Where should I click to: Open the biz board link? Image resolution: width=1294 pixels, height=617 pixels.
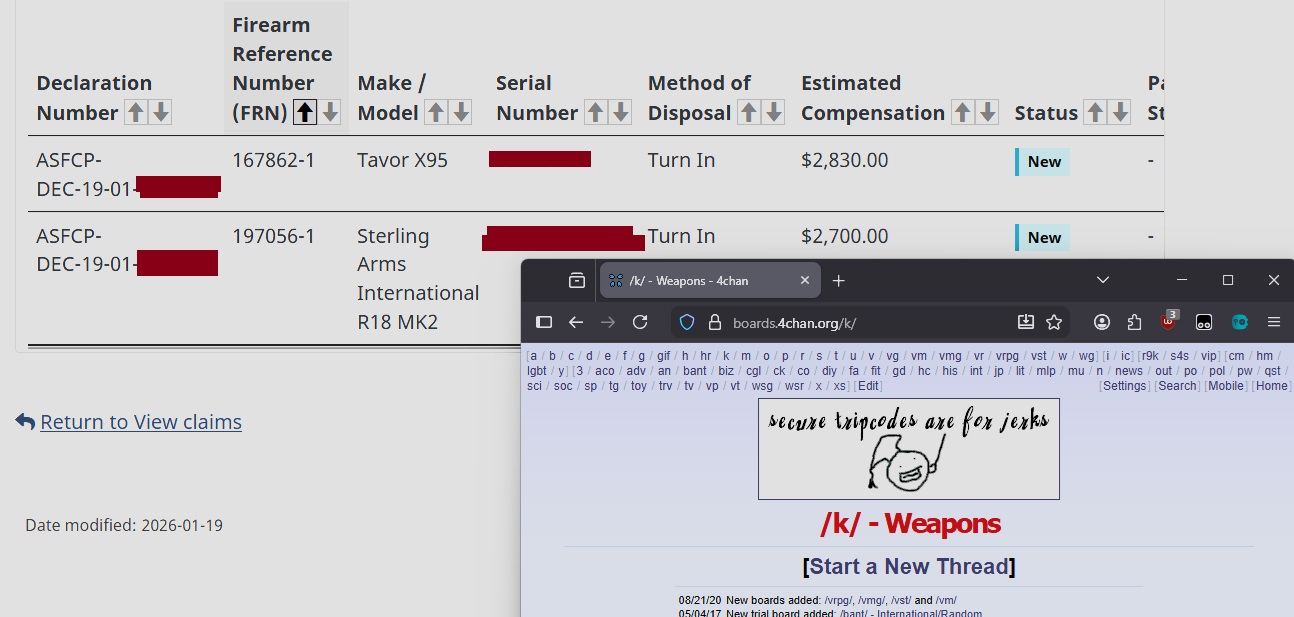726,371
